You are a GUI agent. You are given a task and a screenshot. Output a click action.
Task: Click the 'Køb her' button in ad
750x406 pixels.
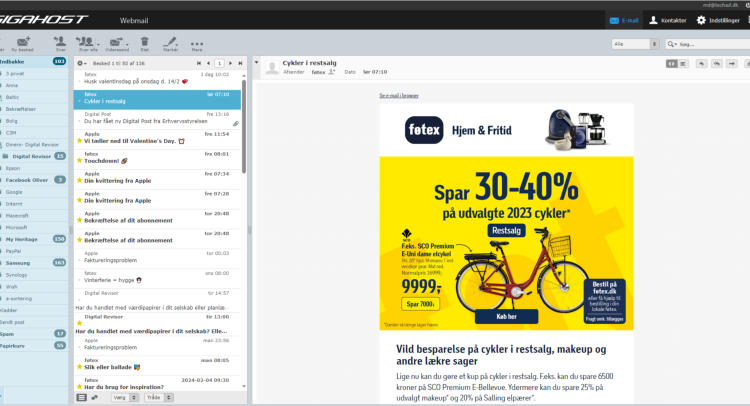506,317
